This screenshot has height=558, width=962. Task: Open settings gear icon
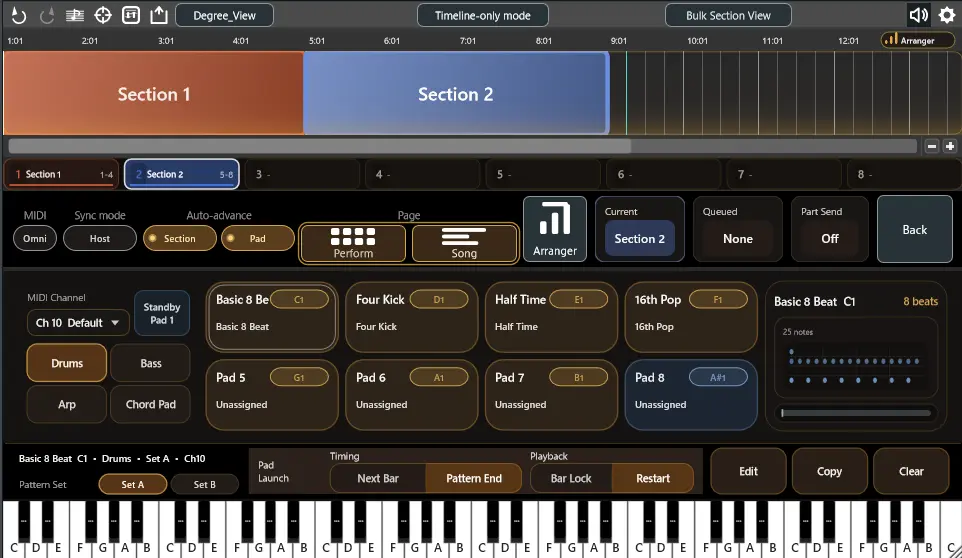947,15
